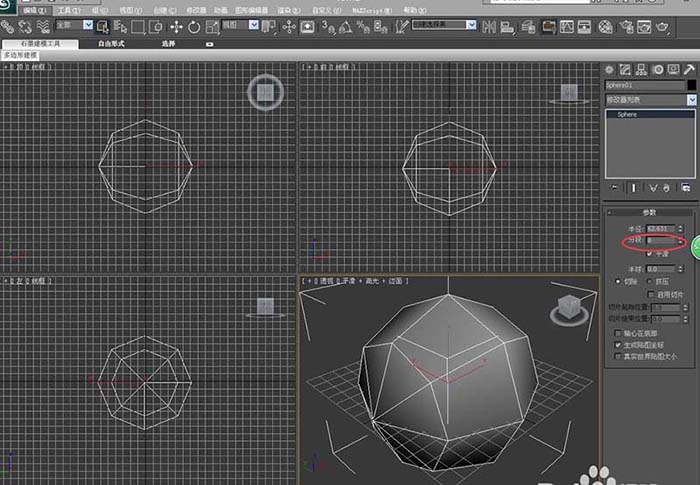
Task: Click the Pin Stack icon
Action: [615, 188]
